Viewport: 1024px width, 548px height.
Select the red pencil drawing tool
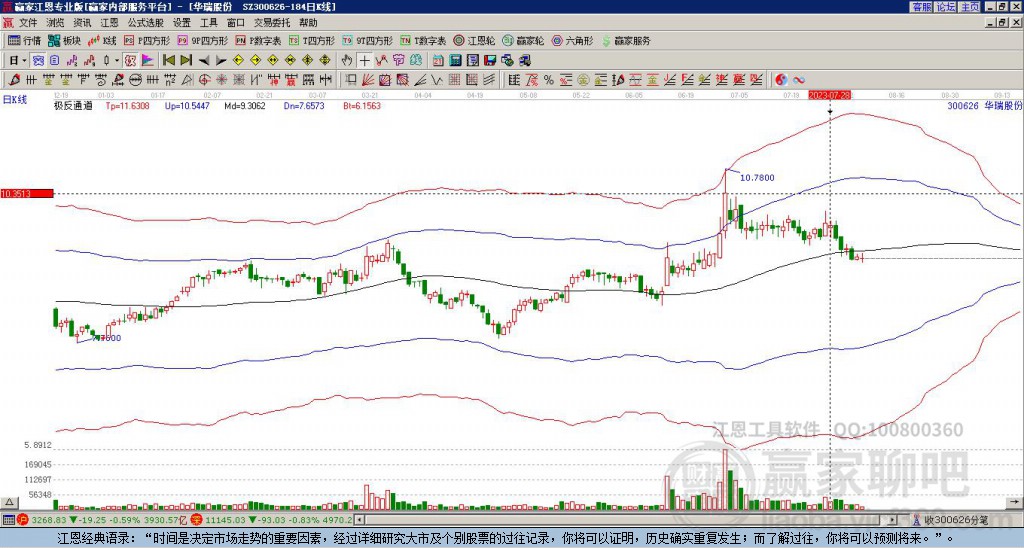(x=13, y=80)
